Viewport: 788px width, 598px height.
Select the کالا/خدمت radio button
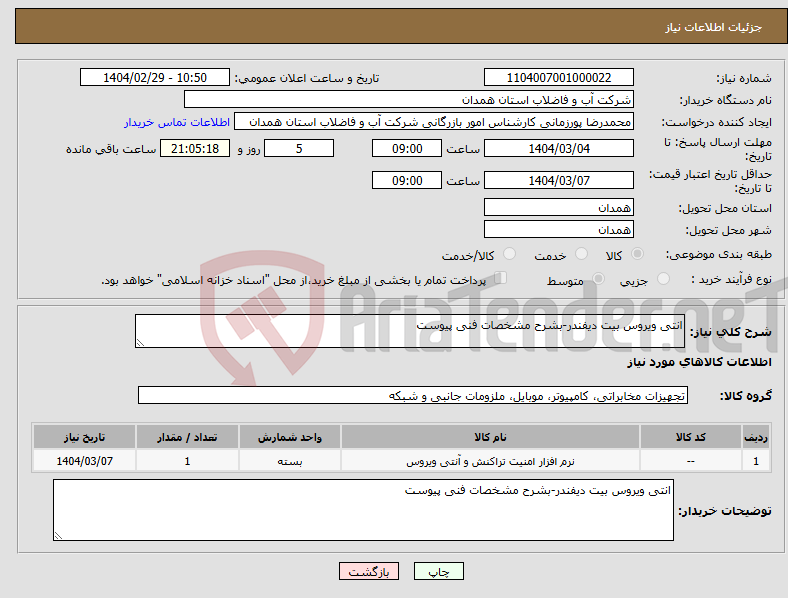pos(510,254)
